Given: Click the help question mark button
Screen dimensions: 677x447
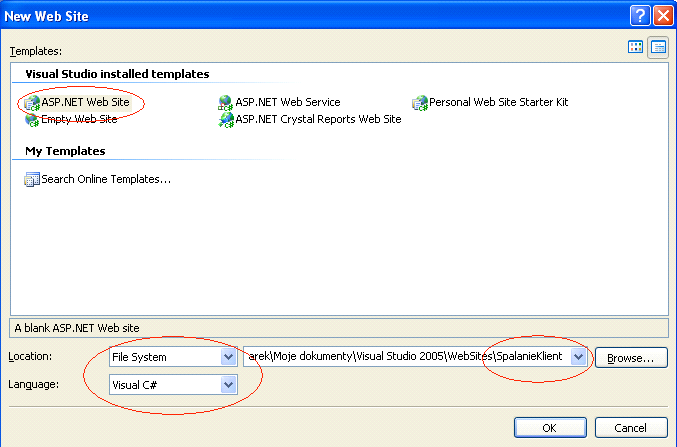Looking at the screenshot, I should tap(640, 16).
